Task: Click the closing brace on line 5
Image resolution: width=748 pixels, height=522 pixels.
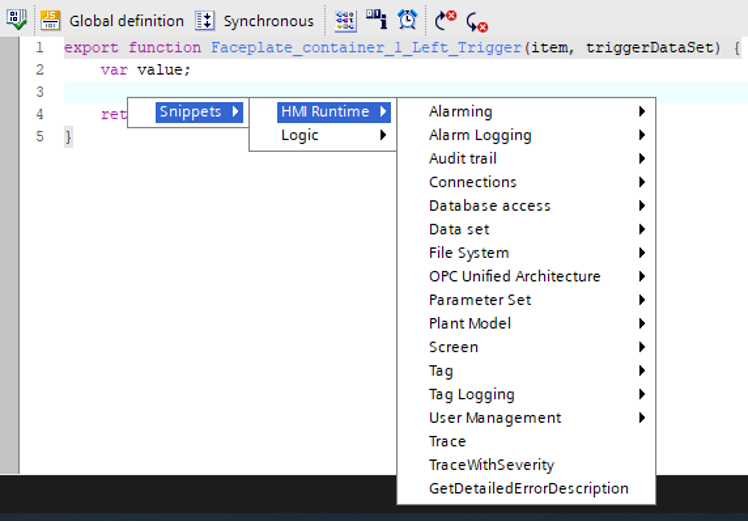Action: pyautogui.click(x=68, y=137)
